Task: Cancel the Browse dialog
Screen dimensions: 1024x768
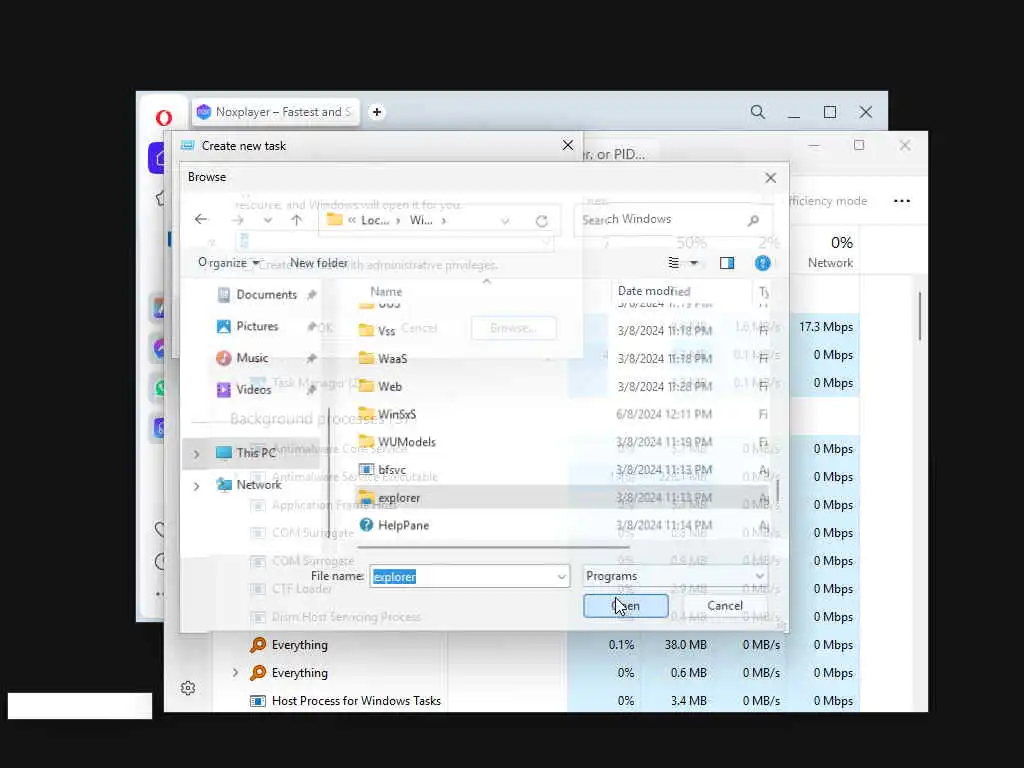Action: (725, 605)
